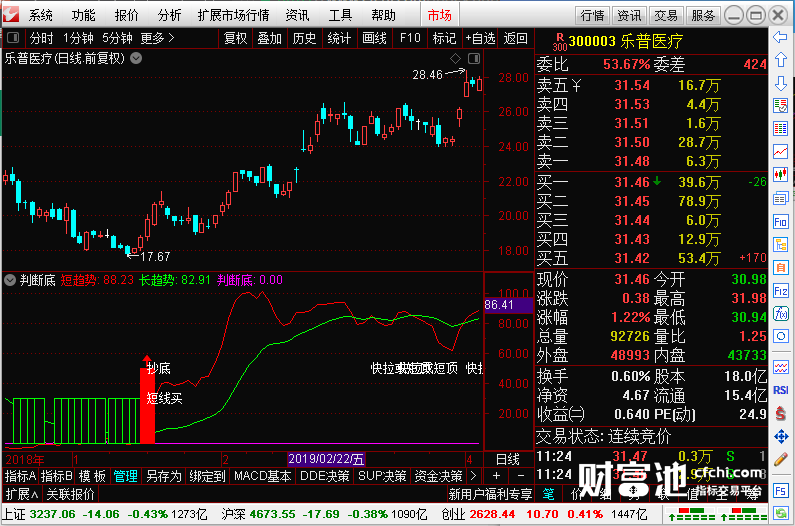Screen dimensions: 795x526
Task: Click the back left-arrow sidebar icon
Action: (x=780, y=37)
